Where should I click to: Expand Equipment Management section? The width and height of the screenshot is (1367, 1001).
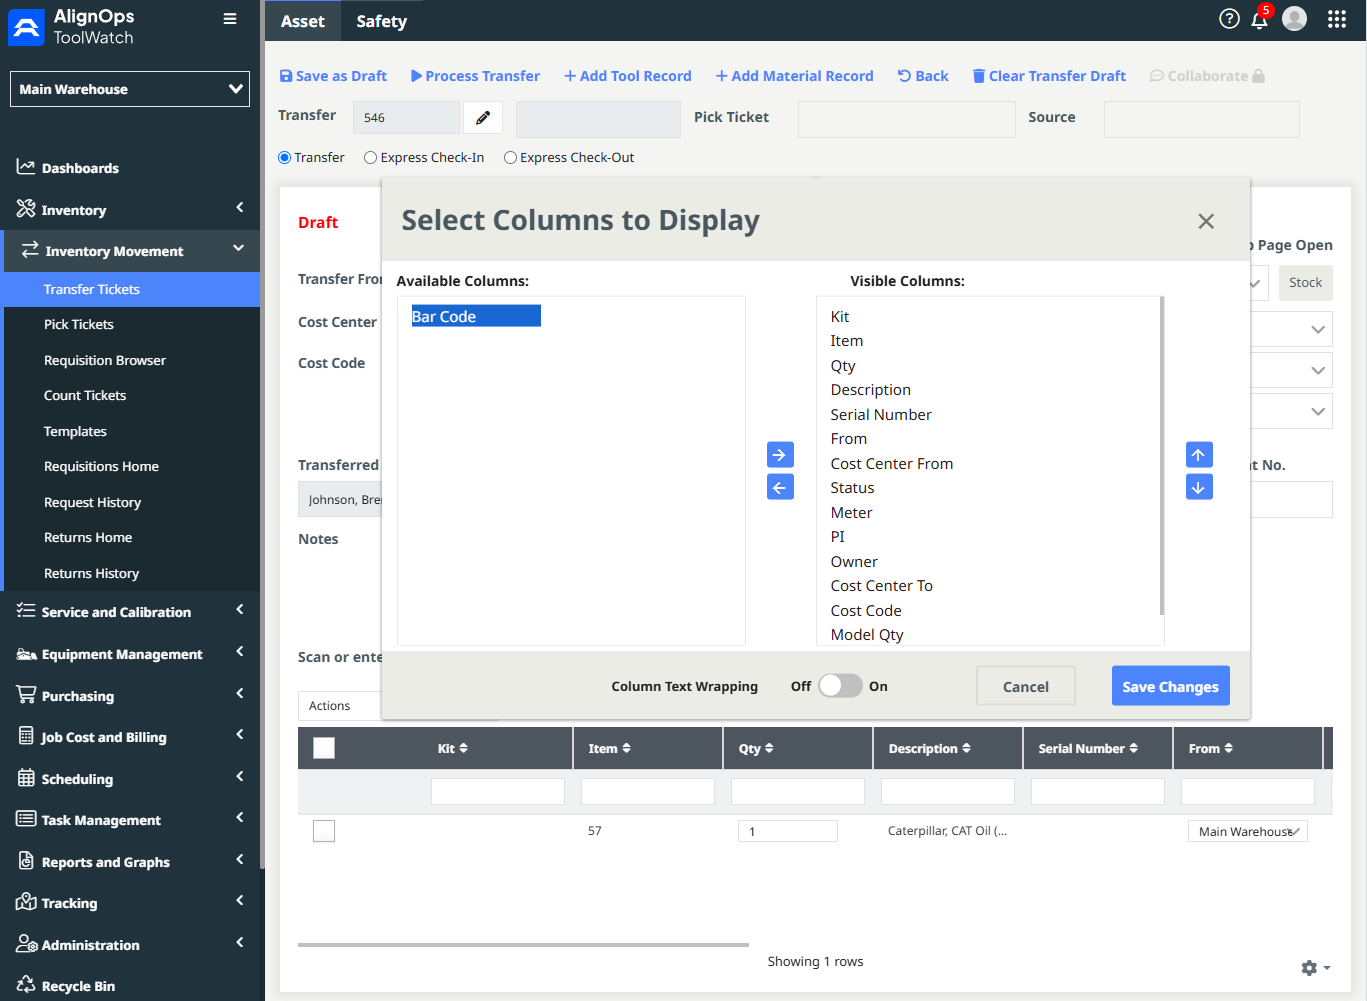pyautogui.click(x=130, y=654)
